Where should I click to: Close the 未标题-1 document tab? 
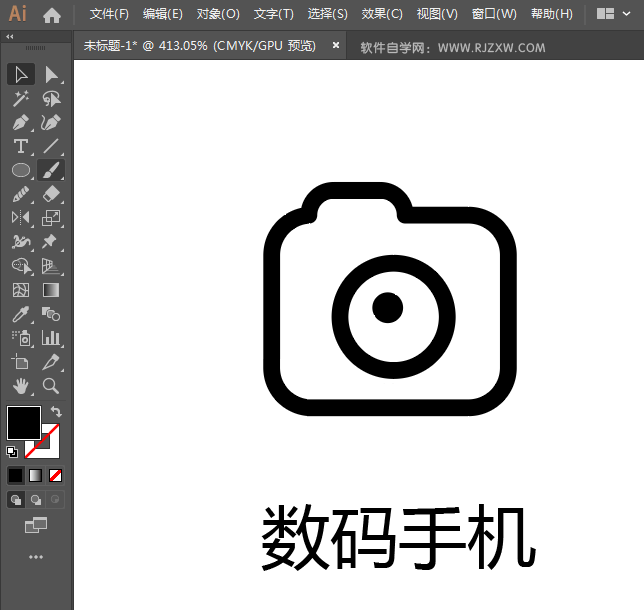point(336,45)
